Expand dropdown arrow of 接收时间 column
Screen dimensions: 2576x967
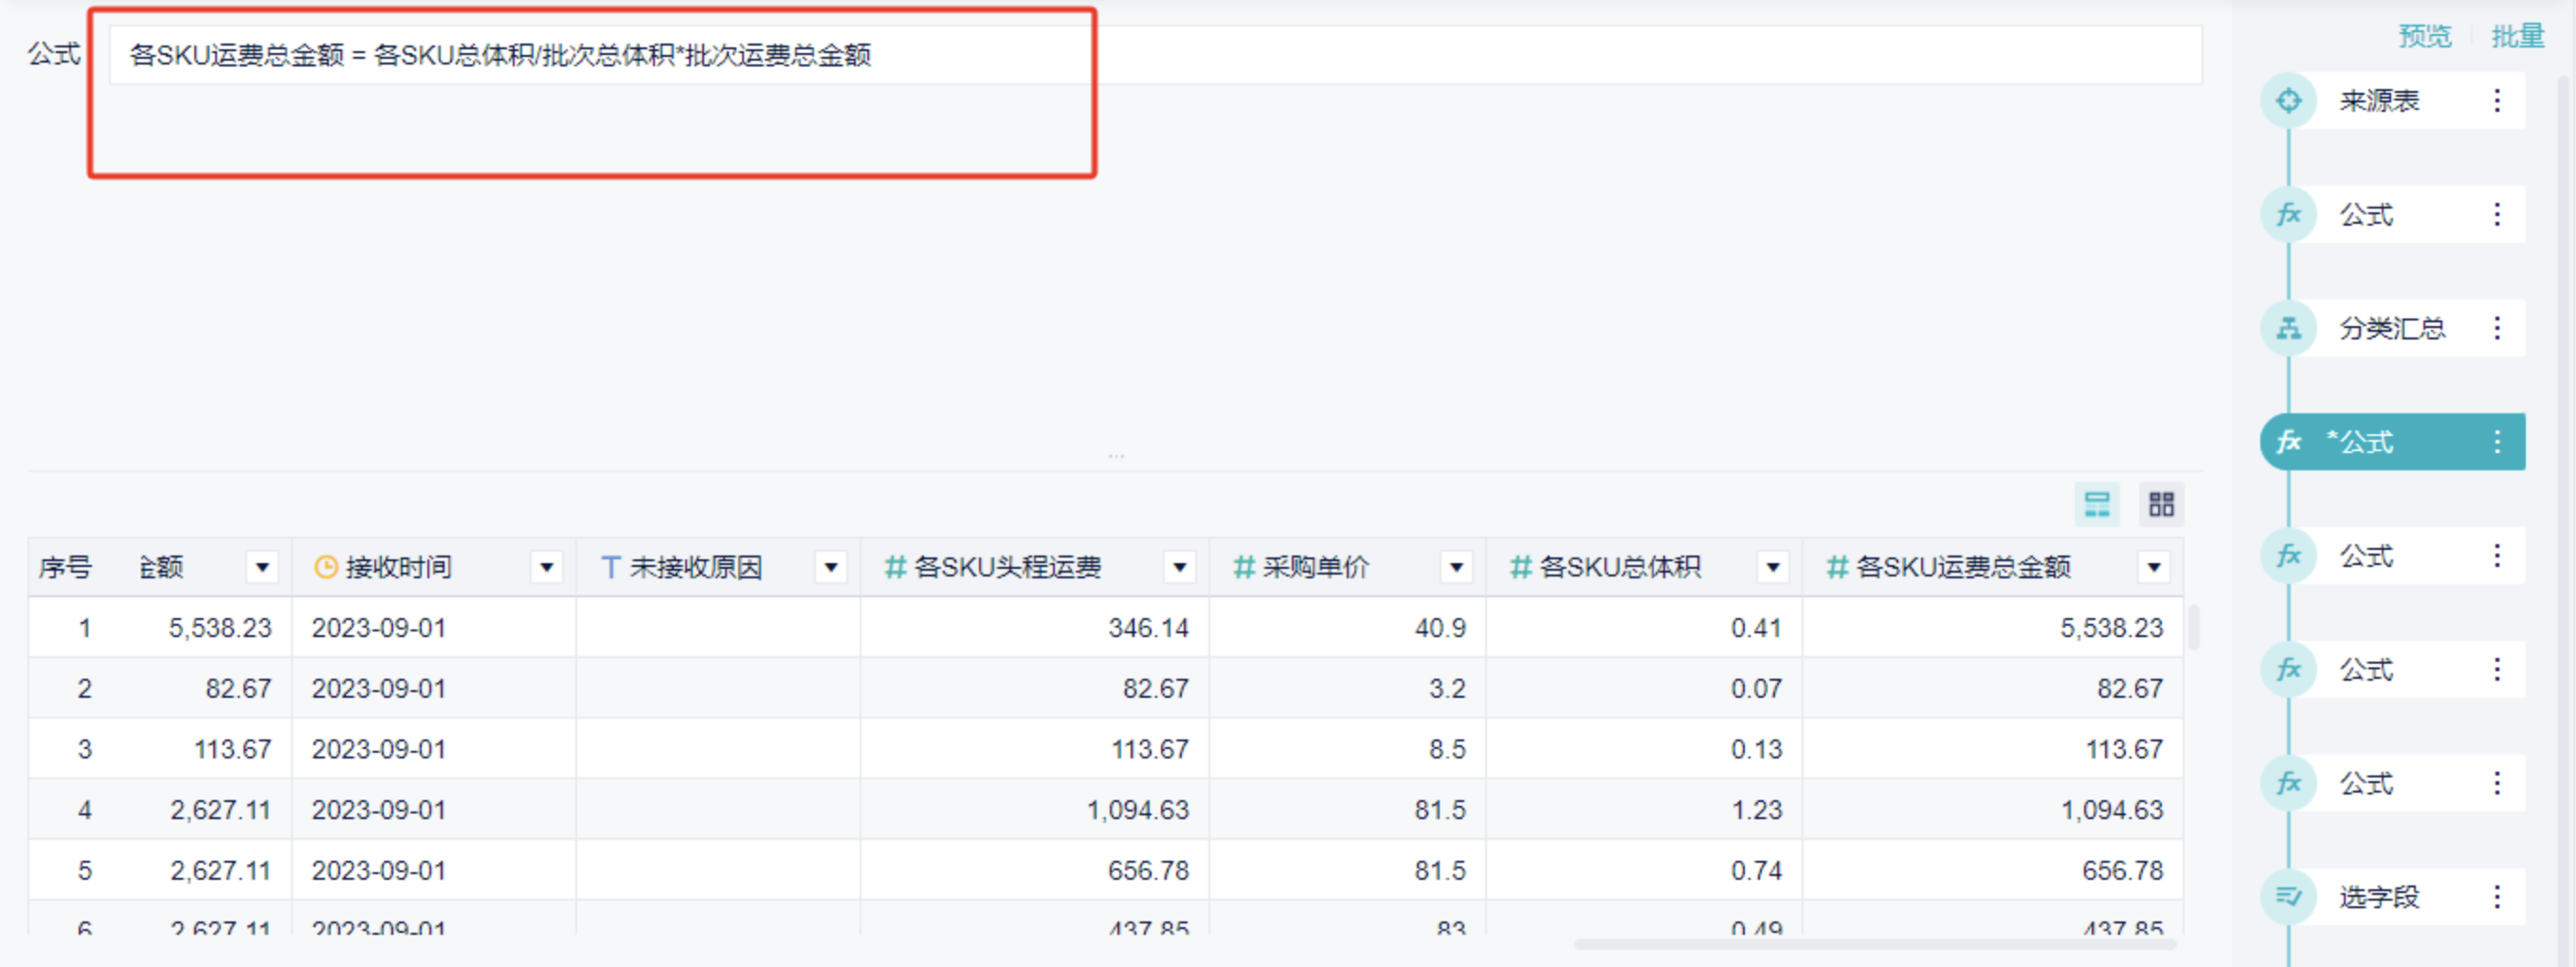(546, 568)
